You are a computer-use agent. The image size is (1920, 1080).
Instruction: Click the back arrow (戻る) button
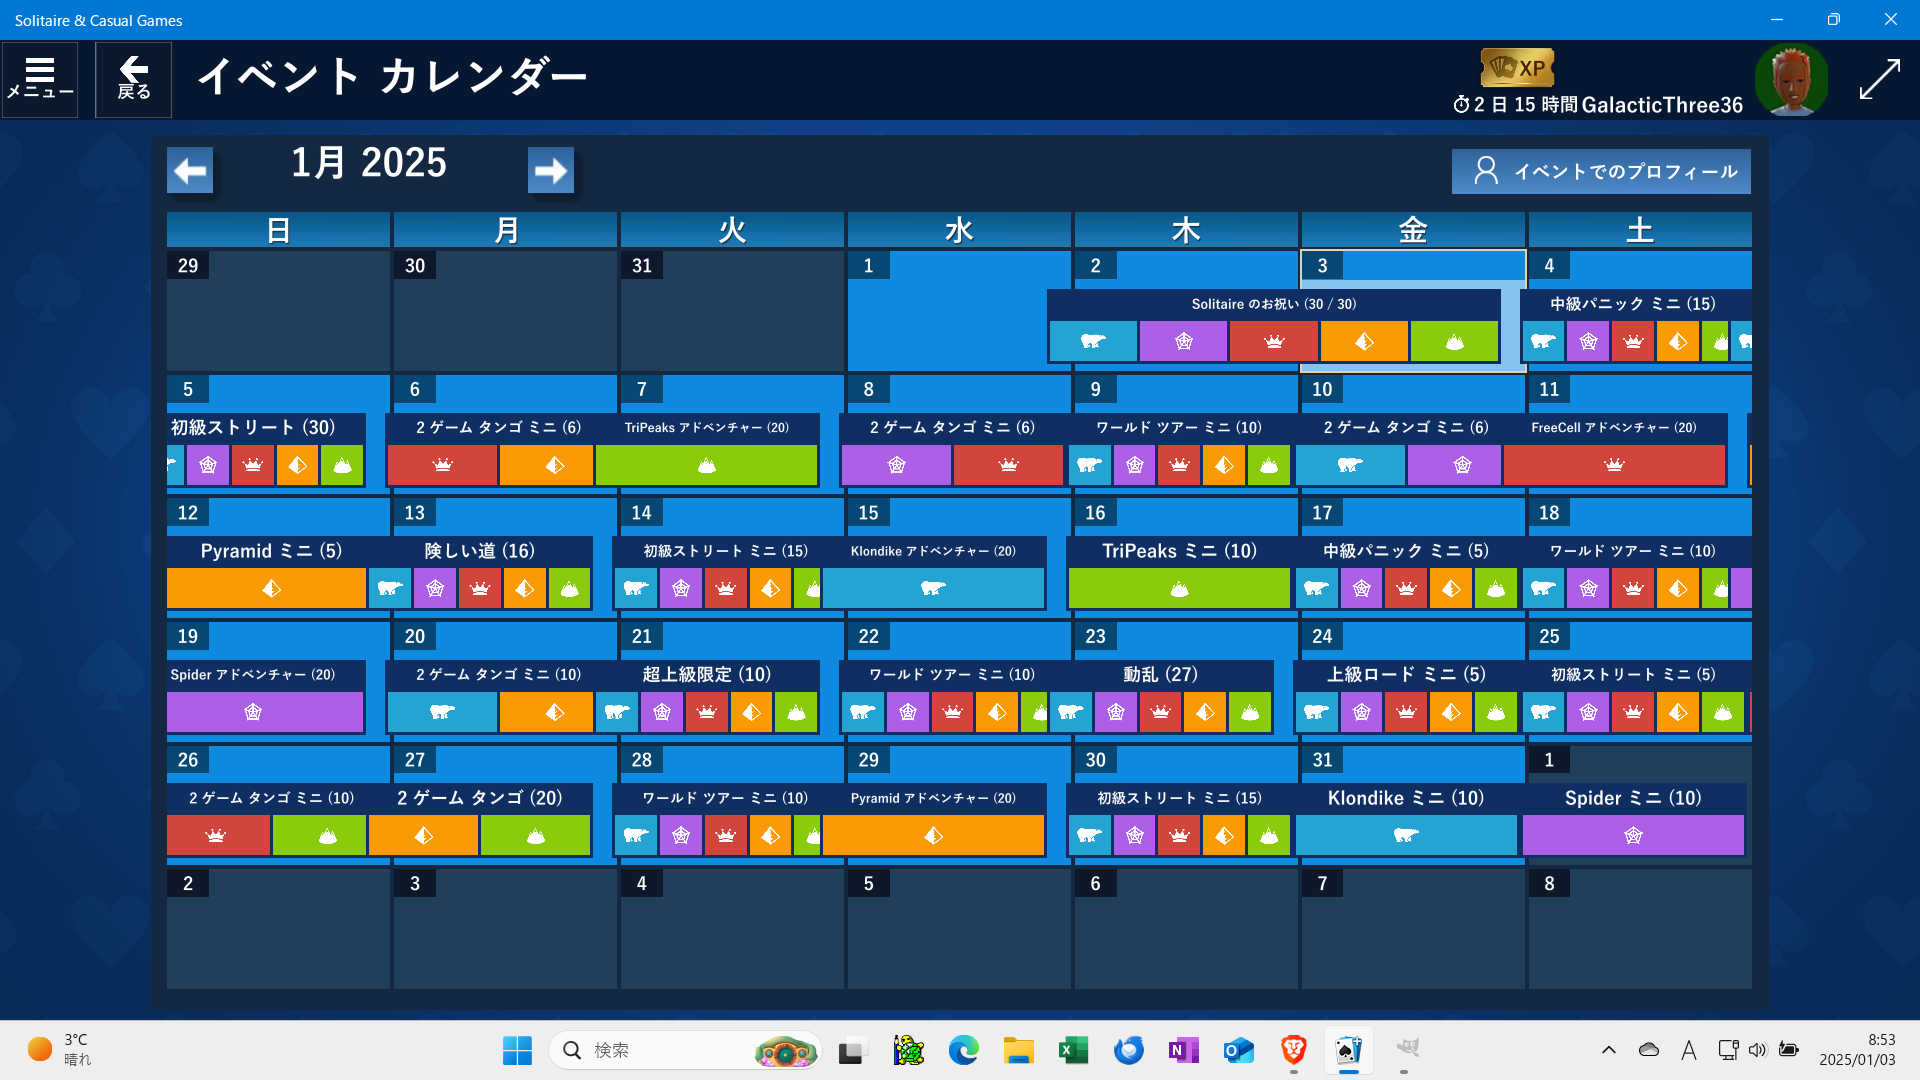[133, 79]
